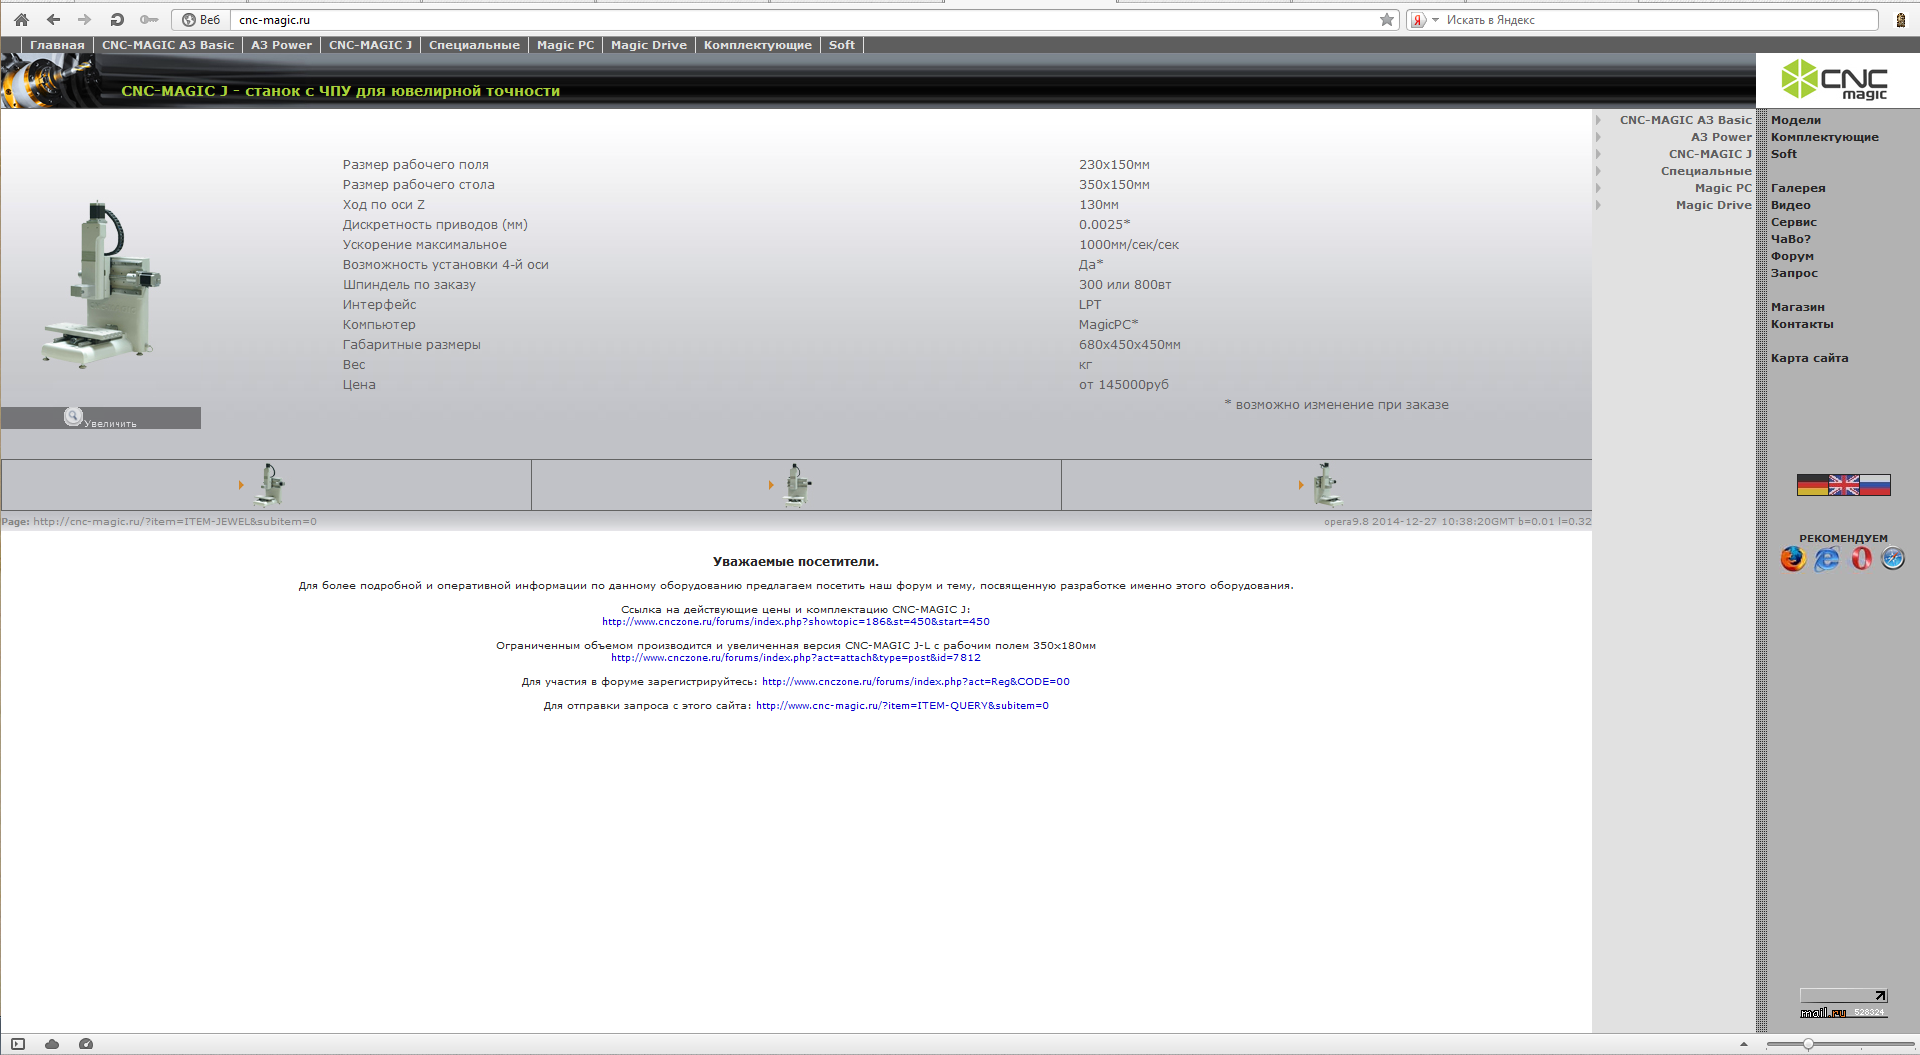Image resolution: width=1920 pixels, height=1055 pixels.
Task: Open the Контакты link
Action: (1802, 324)
